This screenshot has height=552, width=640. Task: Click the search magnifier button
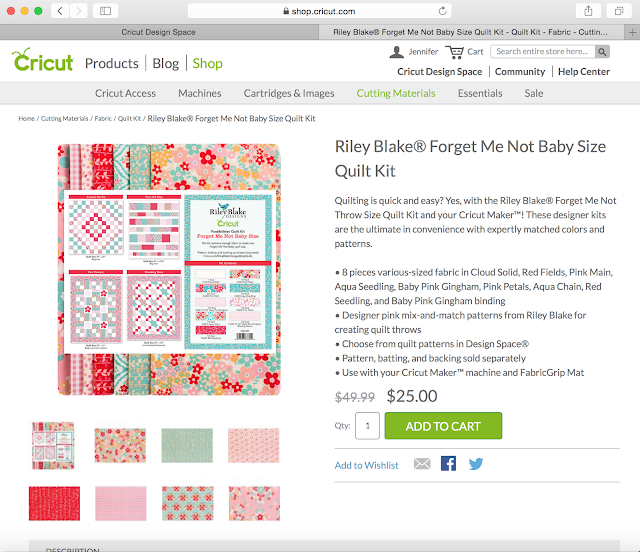602,51
